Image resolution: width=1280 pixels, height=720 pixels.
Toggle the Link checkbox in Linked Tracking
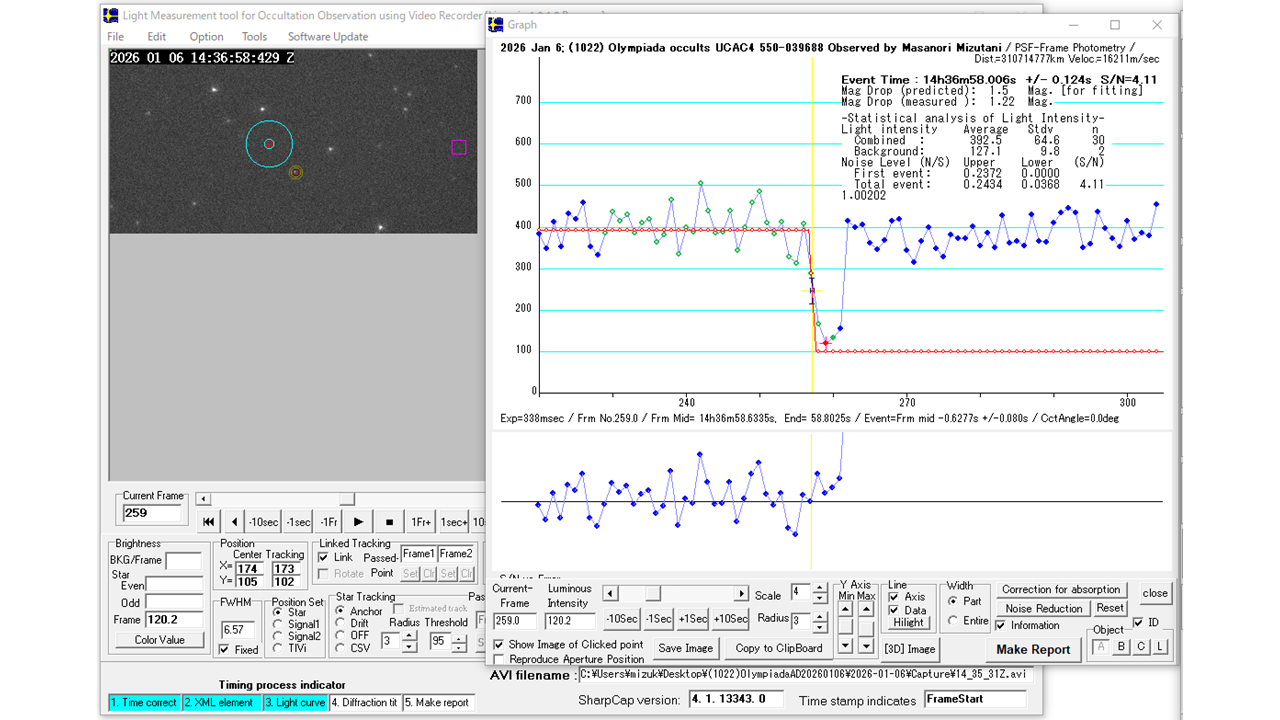[x=323, y=557]
